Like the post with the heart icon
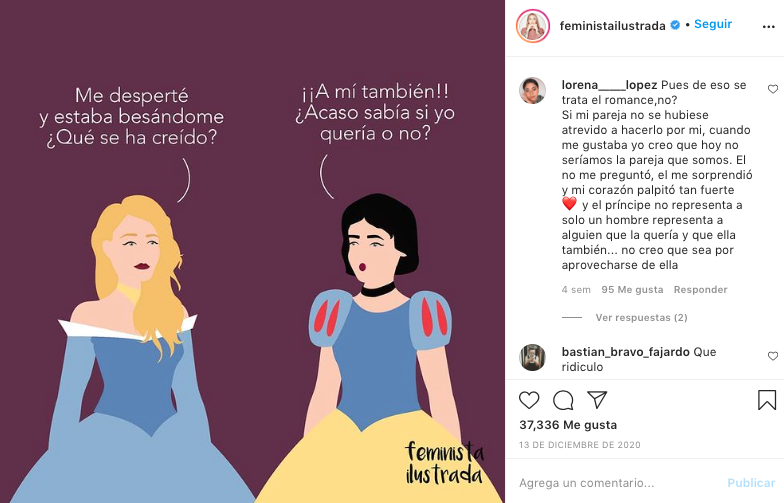Viewport: 784px width, 503px height. (x=529, y=400)
